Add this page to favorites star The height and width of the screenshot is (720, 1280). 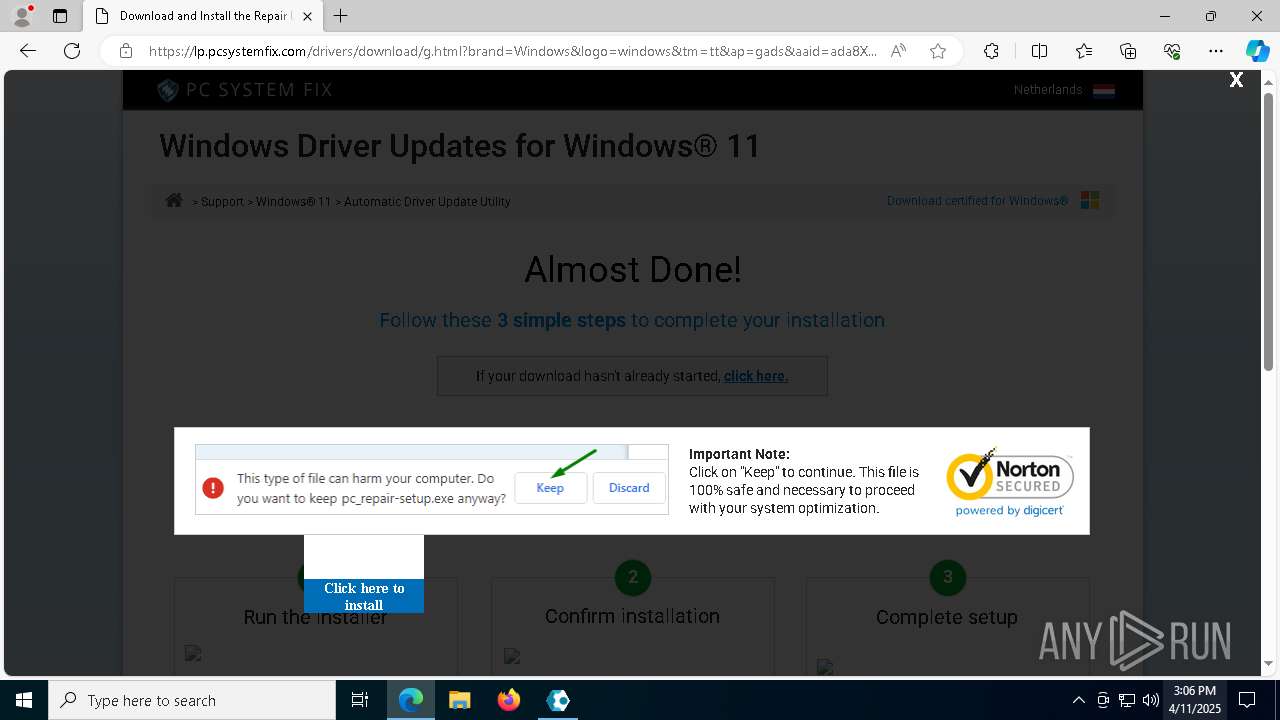click(x=938, y=51)
